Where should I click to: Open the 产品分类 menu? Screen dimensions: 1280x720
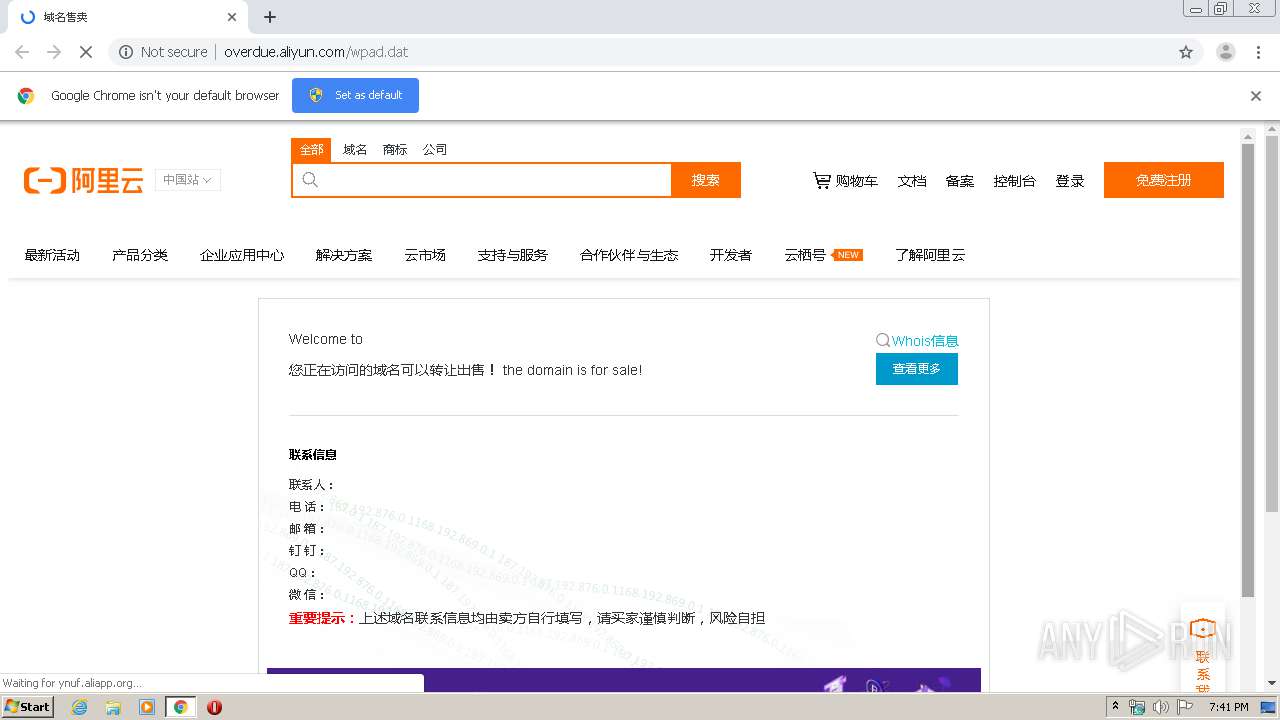[x=140, y=255]
